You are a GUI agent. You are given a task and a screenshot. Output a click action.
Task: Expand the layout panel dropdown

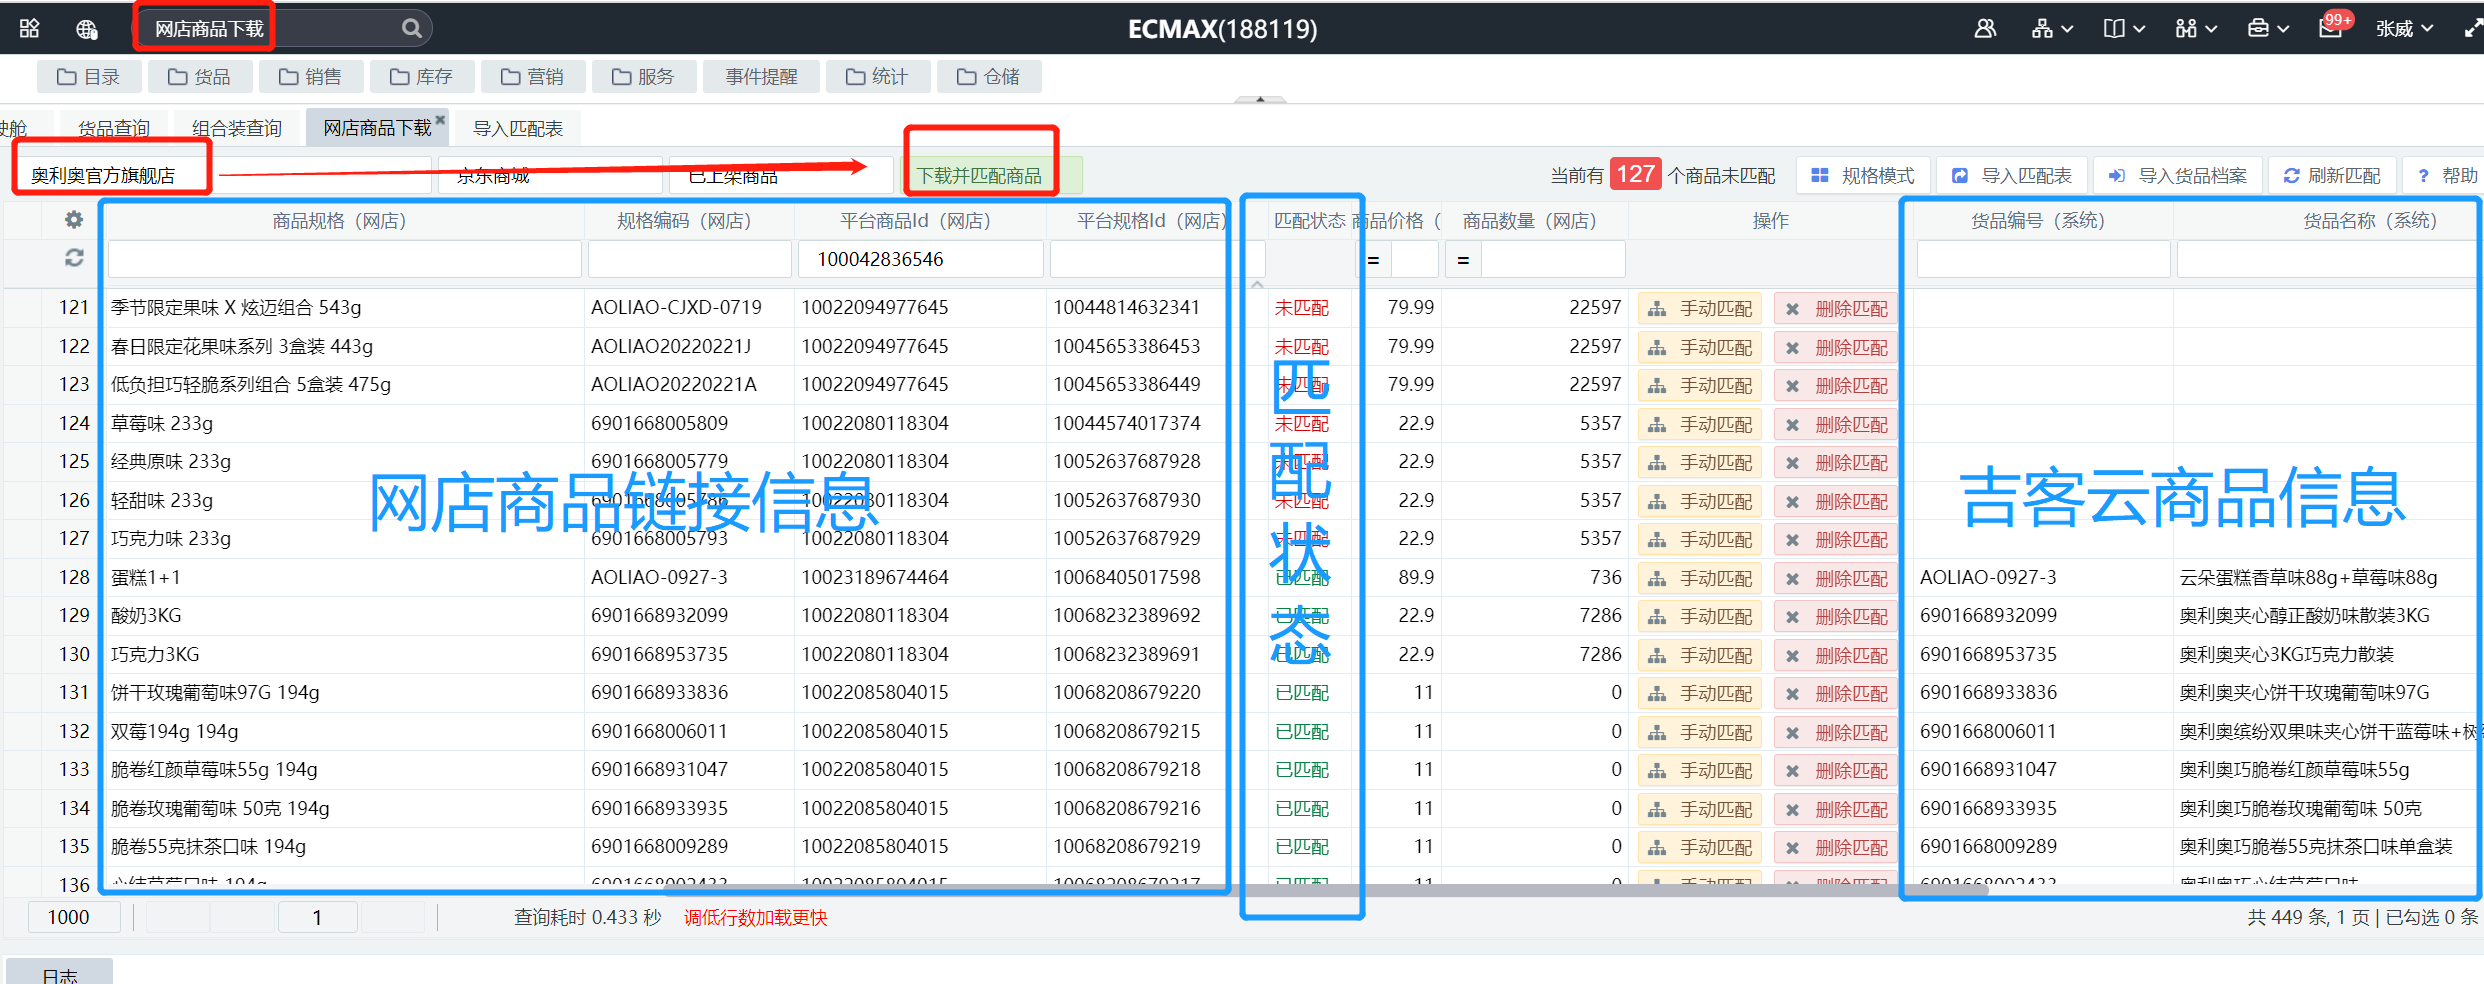[2124, 28]
